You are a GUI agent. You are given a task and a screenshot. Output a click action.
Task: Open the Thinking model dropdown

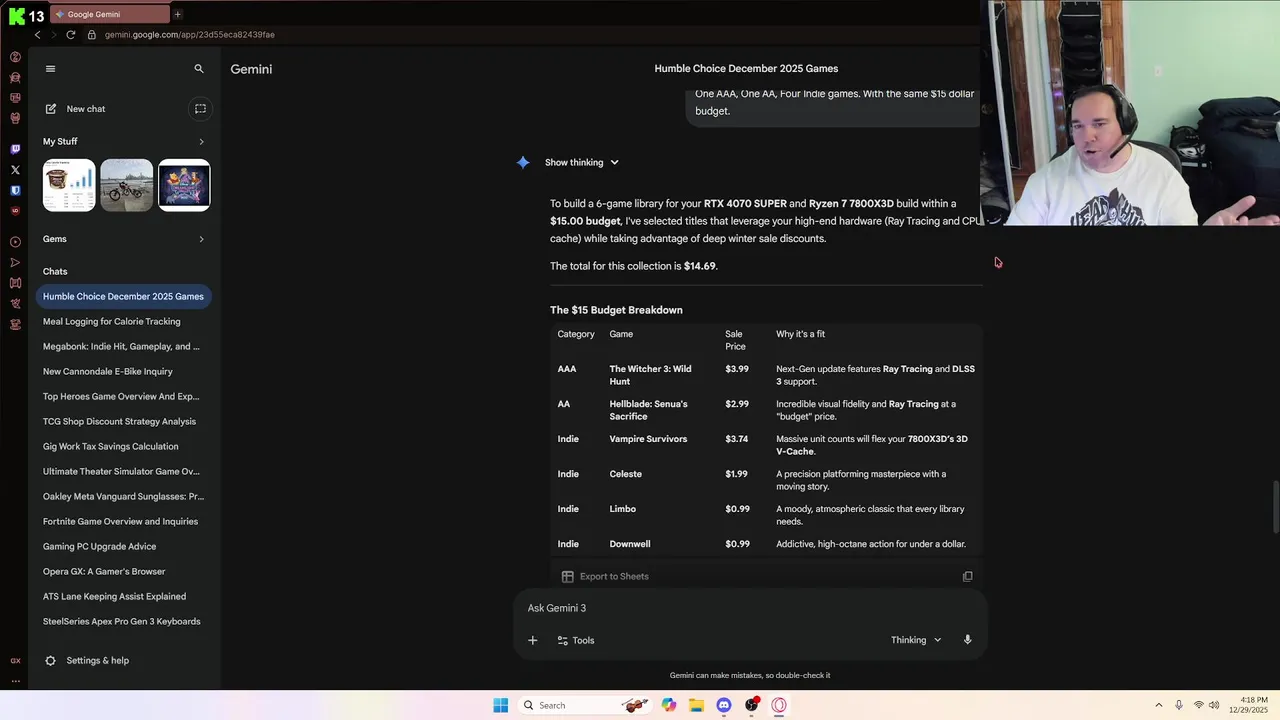[916, 640]
